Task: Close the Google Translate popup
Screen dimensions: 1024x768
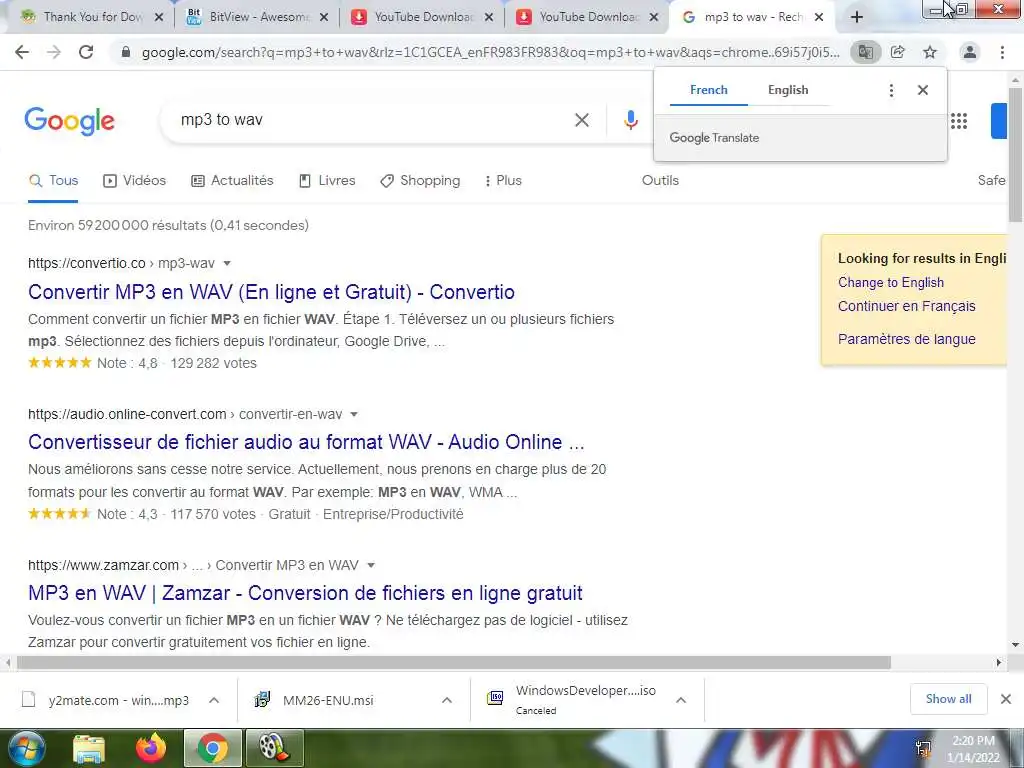Action: pos(923,90)
